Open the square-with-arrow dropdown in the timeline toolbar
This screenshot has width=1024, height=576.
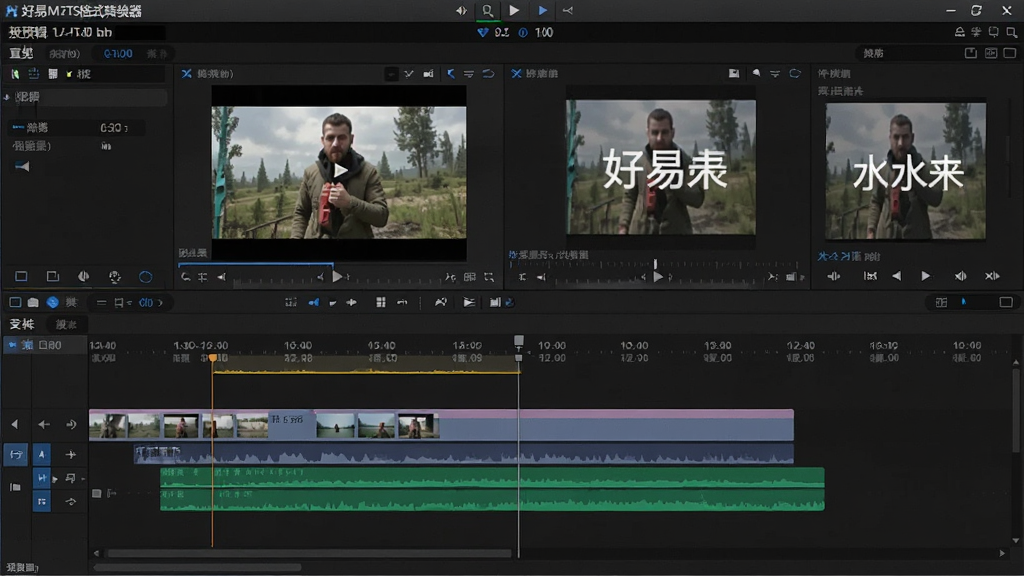point(121,302)
